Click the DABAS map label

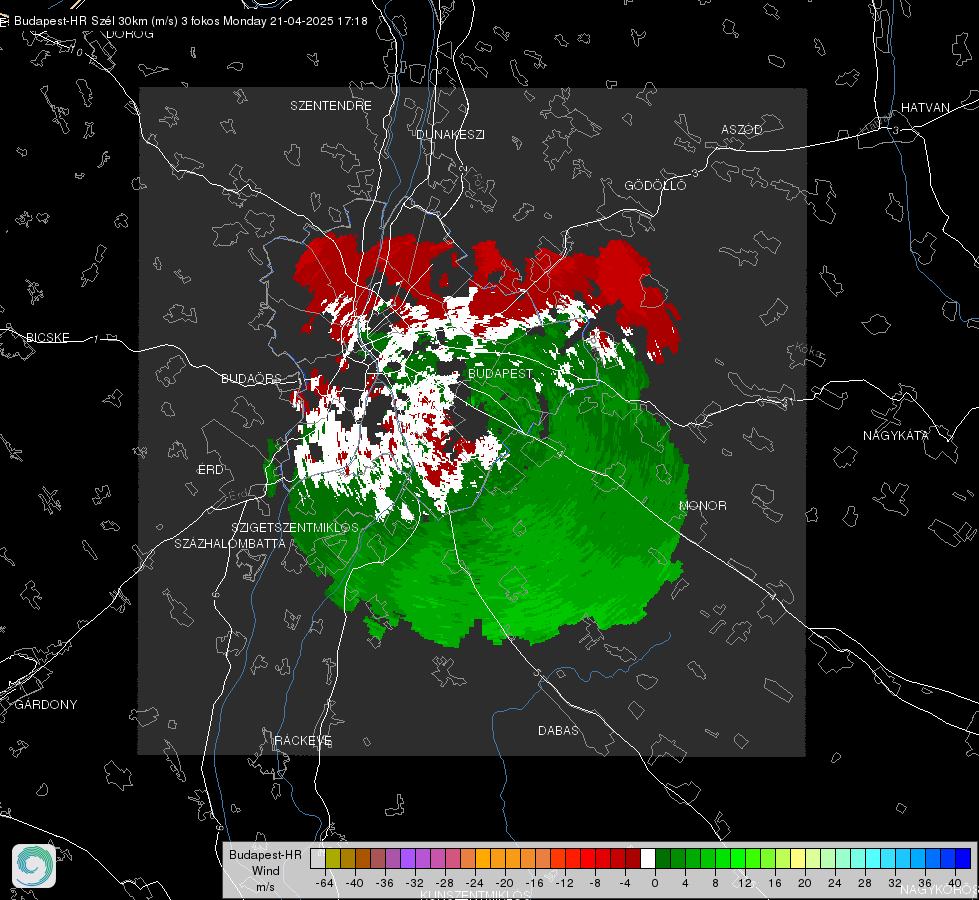[x=559, y=731]
